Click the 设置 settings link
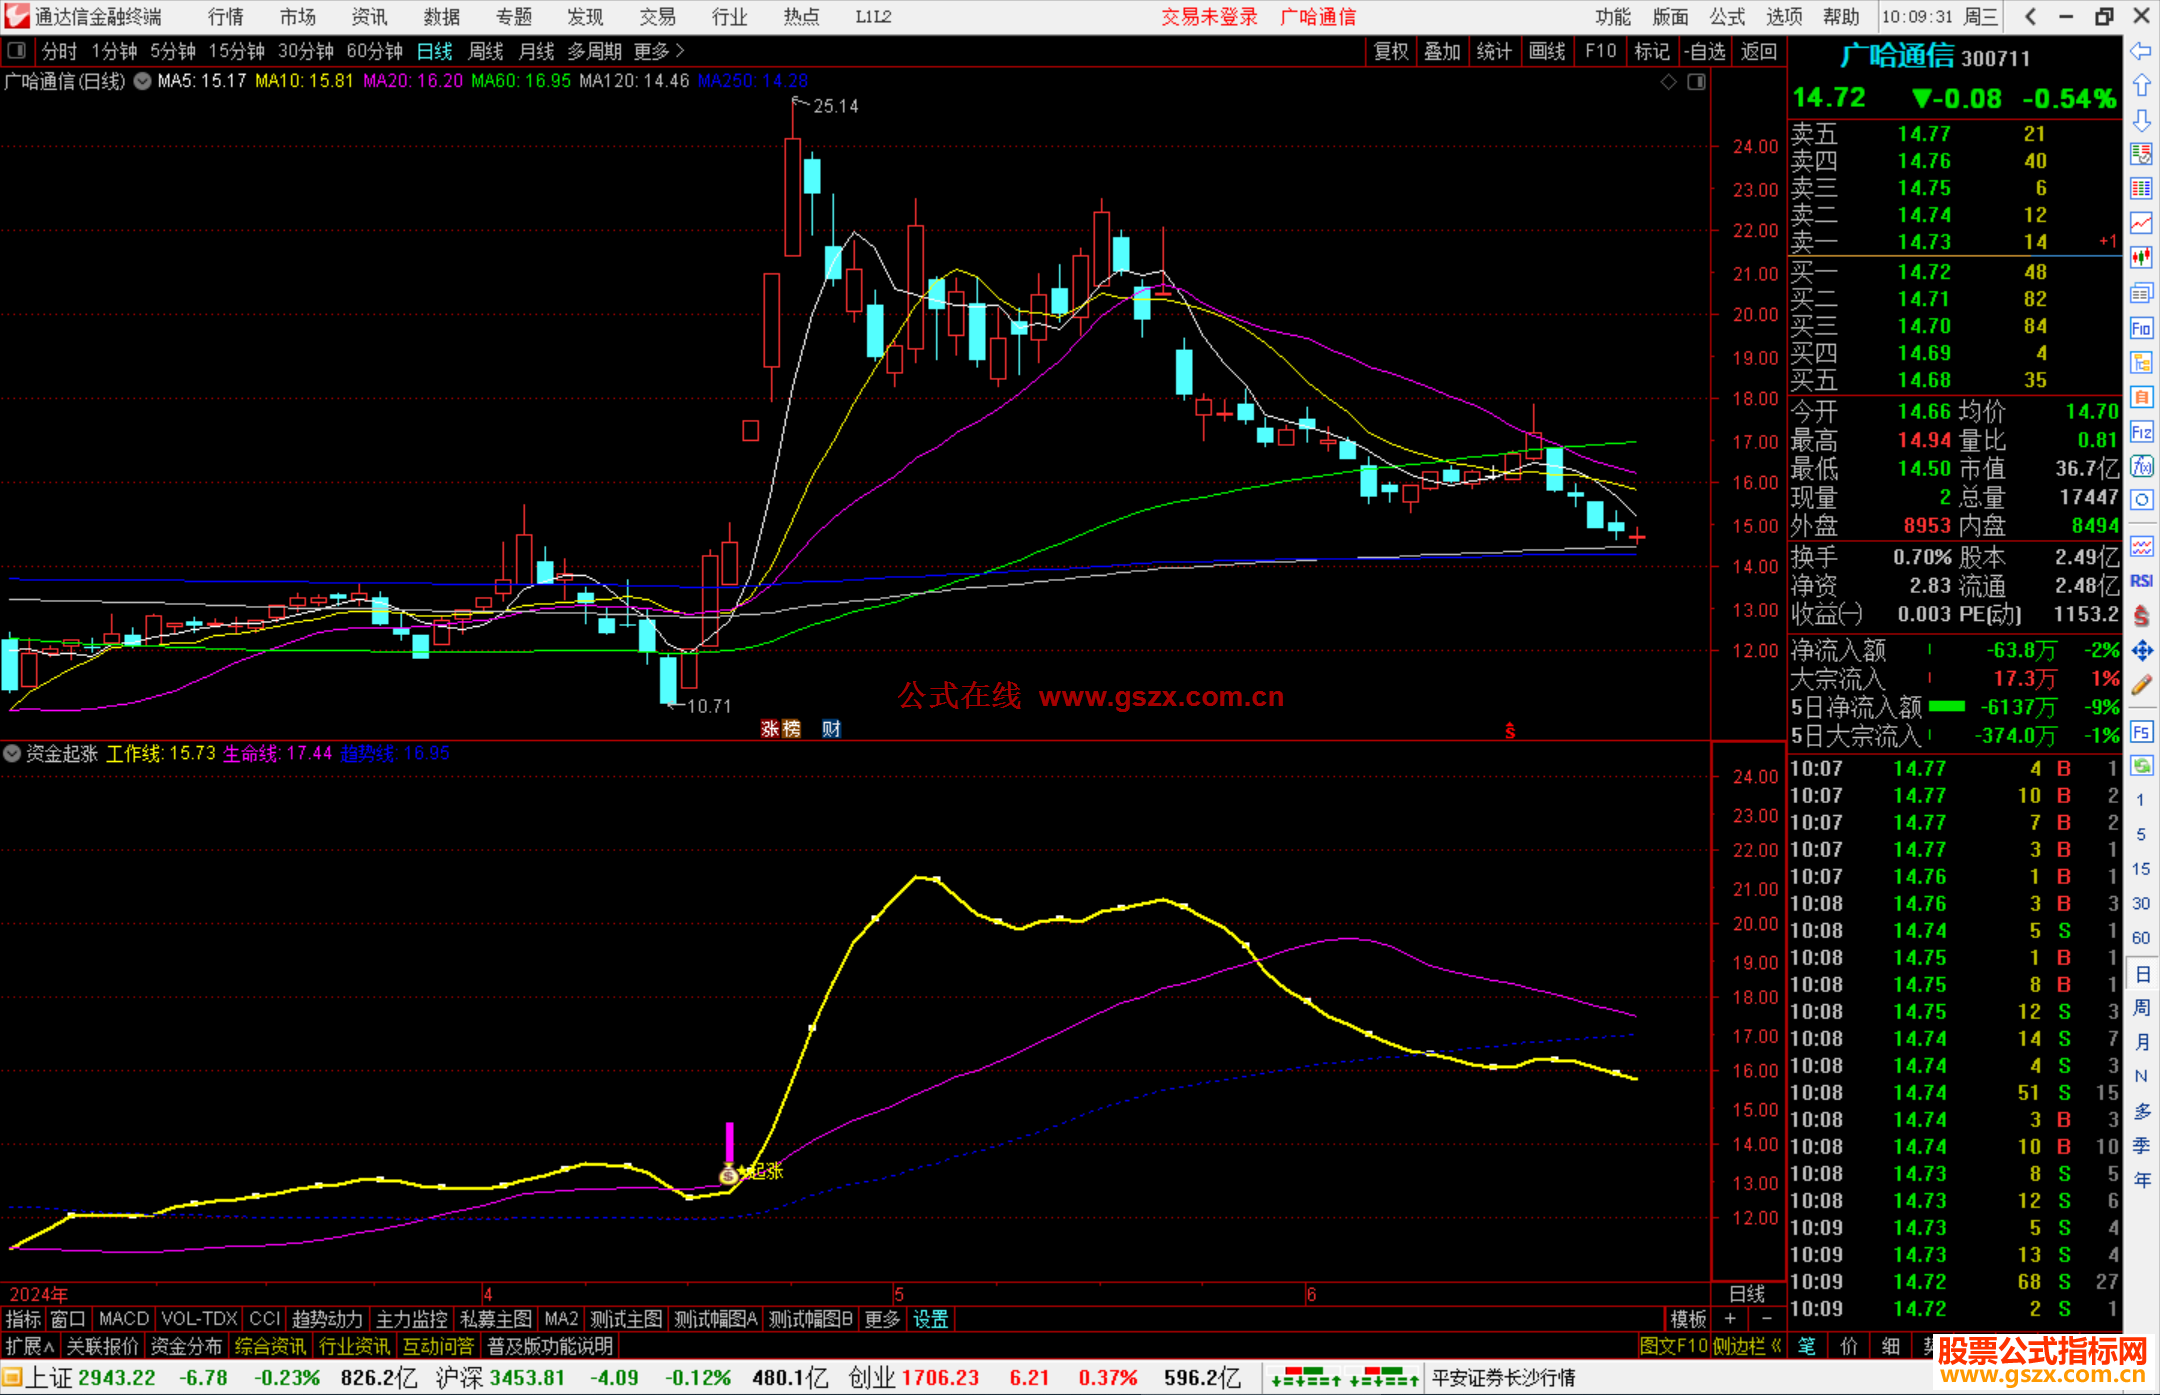The height and width of the screenshot is (1395, 2160). click(x=930, y=1319)
